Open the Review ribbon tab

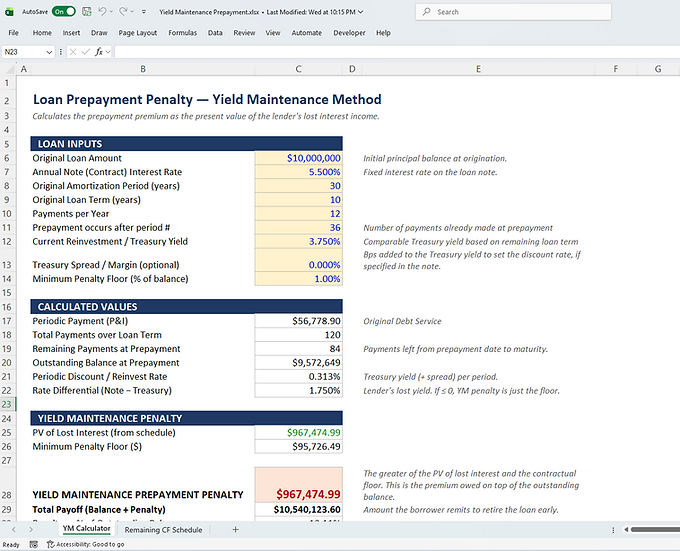[244, 33]
